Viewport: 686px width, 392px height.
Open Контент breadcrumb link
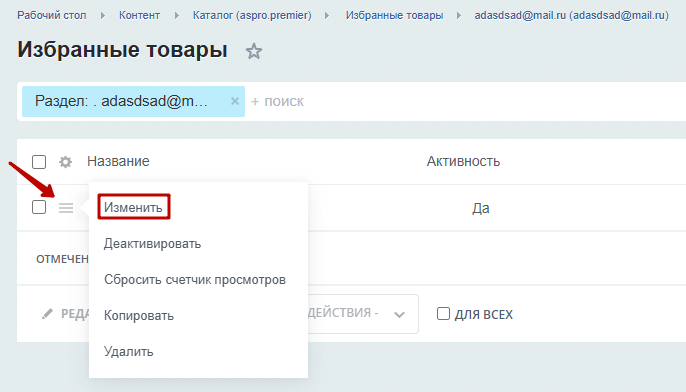tap(139, 15)
